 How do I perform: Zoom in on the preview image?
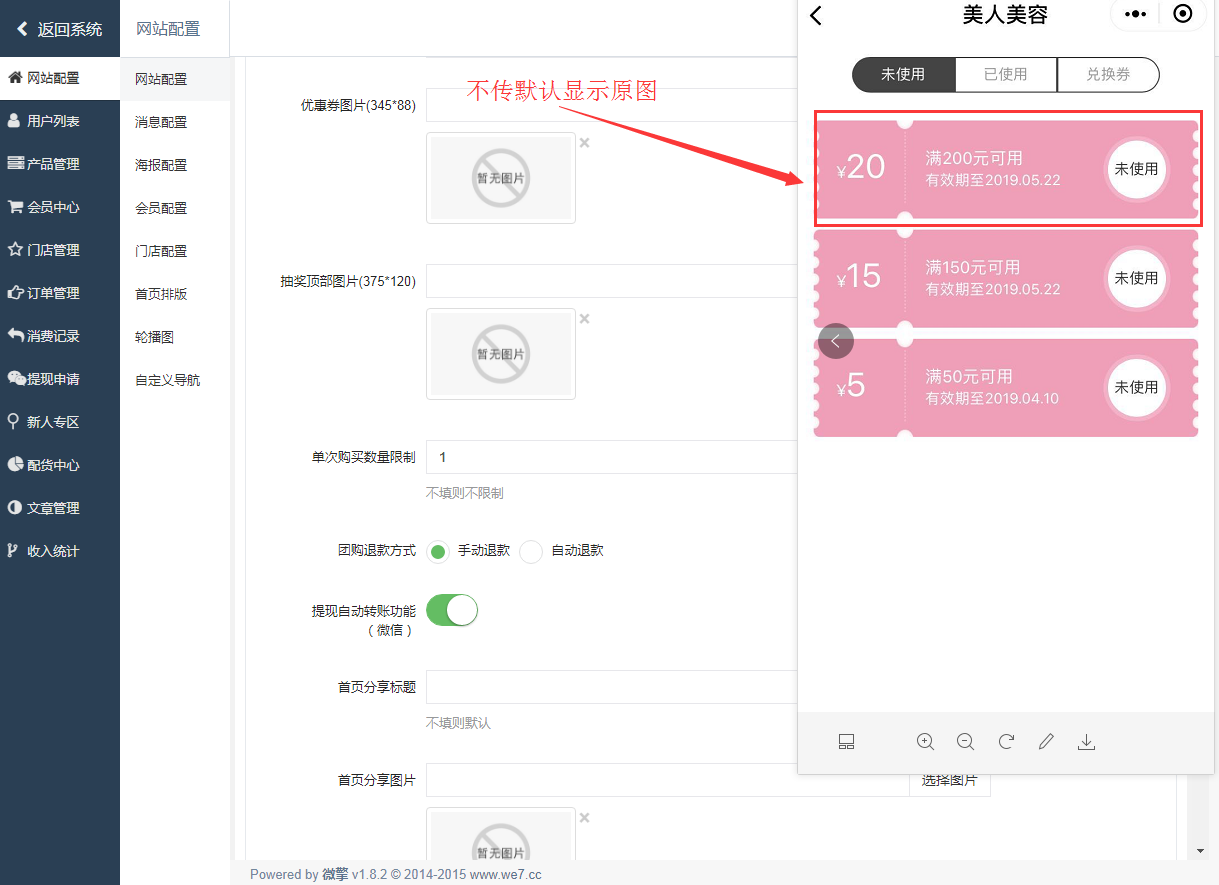(x=925, y=742)
